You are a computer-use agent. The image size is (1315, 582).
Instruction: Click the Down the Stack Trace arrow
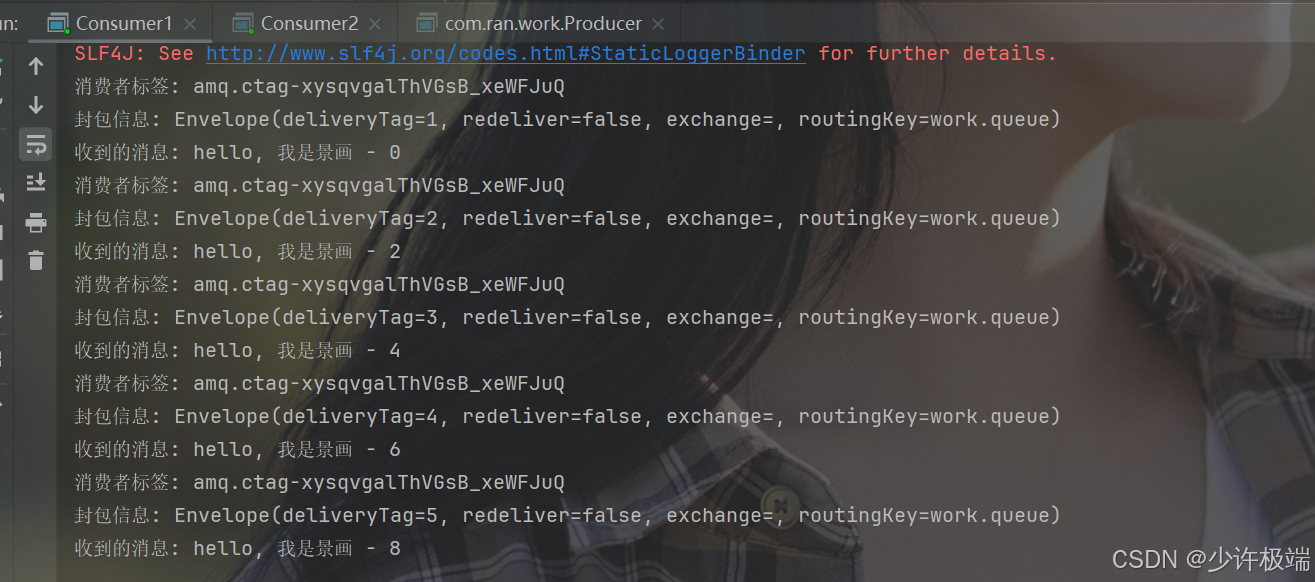click(36, 105)
